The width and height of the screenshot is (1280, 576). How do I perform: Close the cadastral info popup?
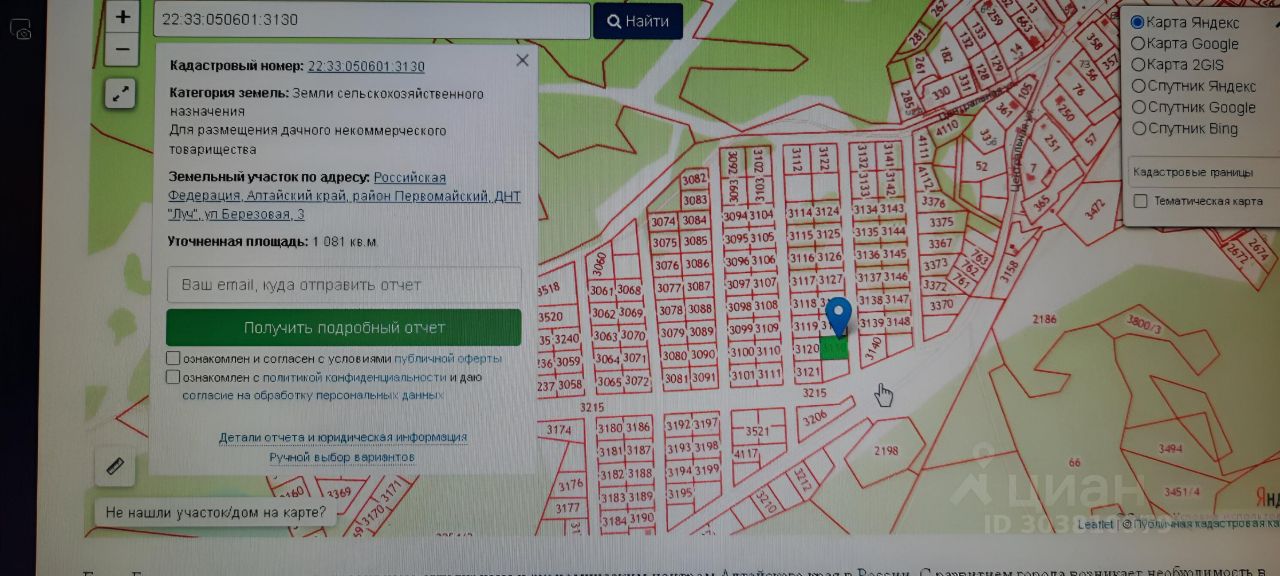coord(522,60)
